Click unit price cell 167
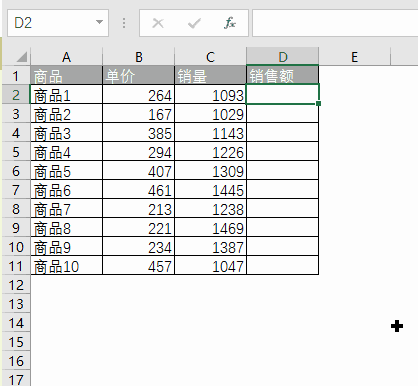Screen dimensions: 418x386 point(139,113)
